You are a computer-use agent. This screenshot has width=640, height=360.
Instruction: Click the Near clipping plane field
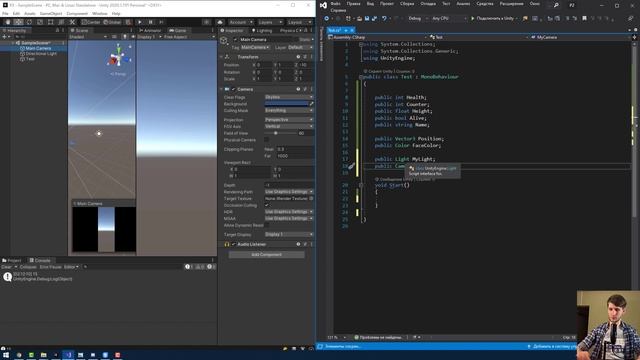pos(295,149)
